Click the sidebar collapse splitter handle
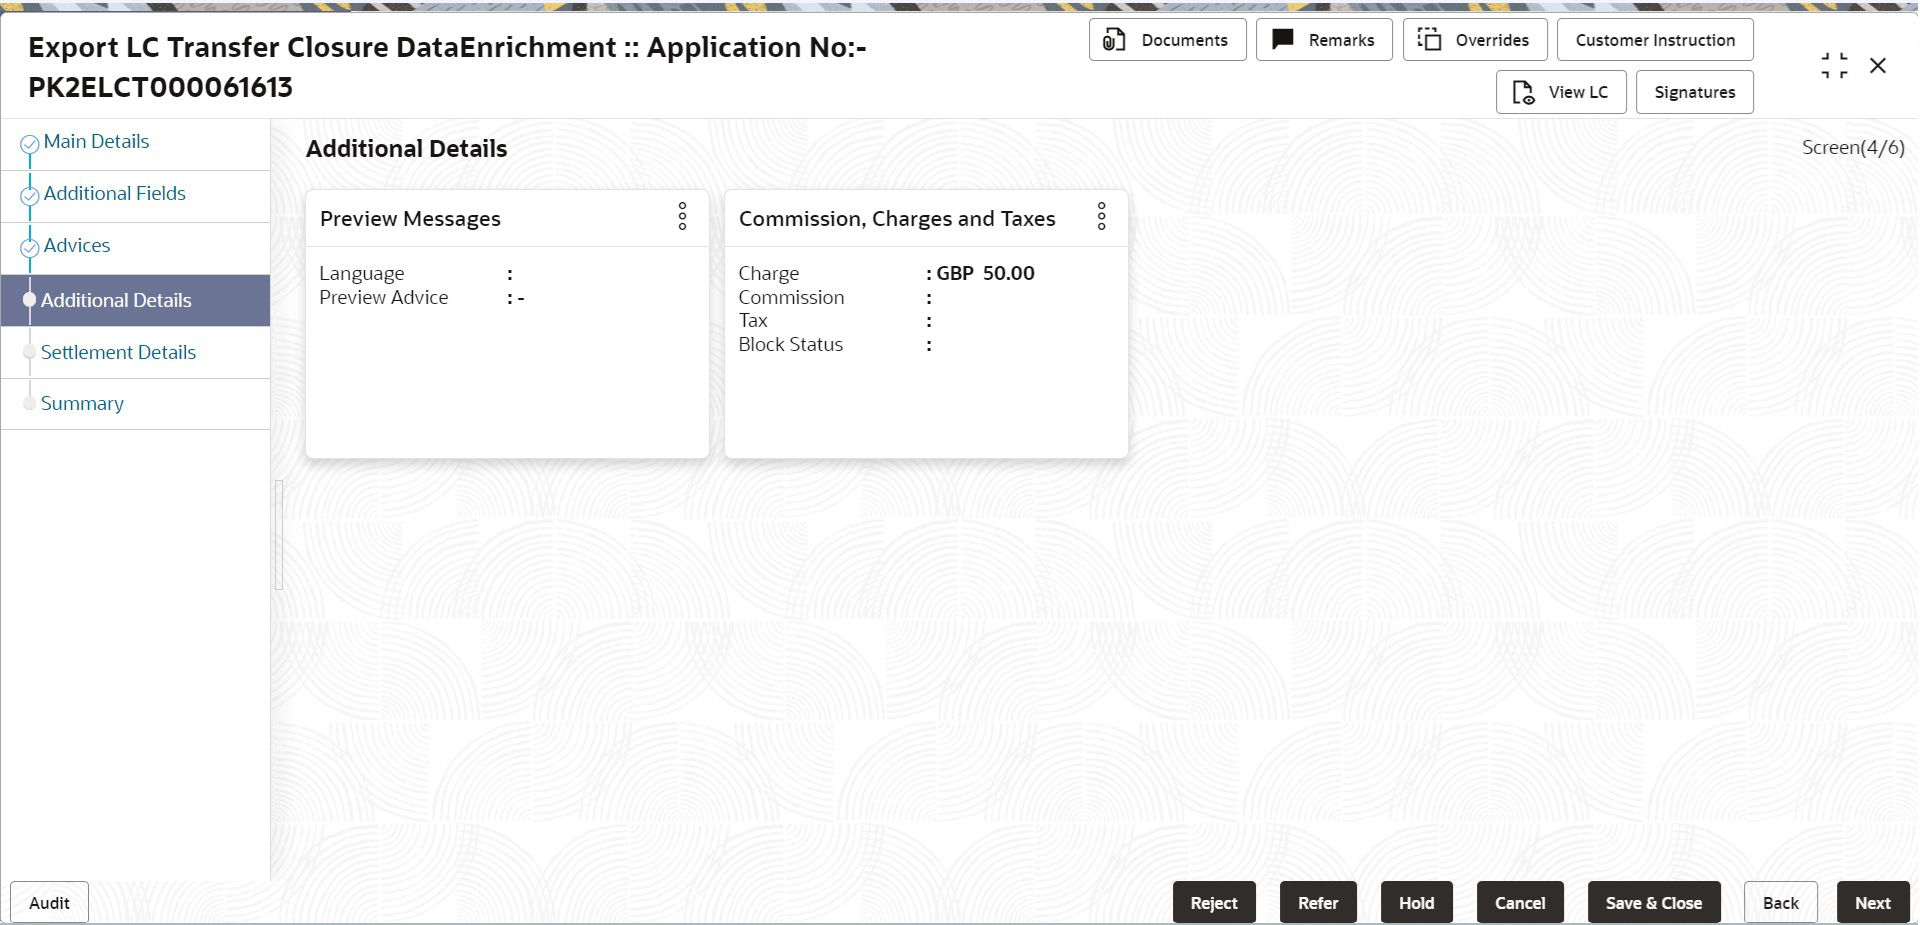The width and height of the screenshot is (1920, 925). [279, 535]
